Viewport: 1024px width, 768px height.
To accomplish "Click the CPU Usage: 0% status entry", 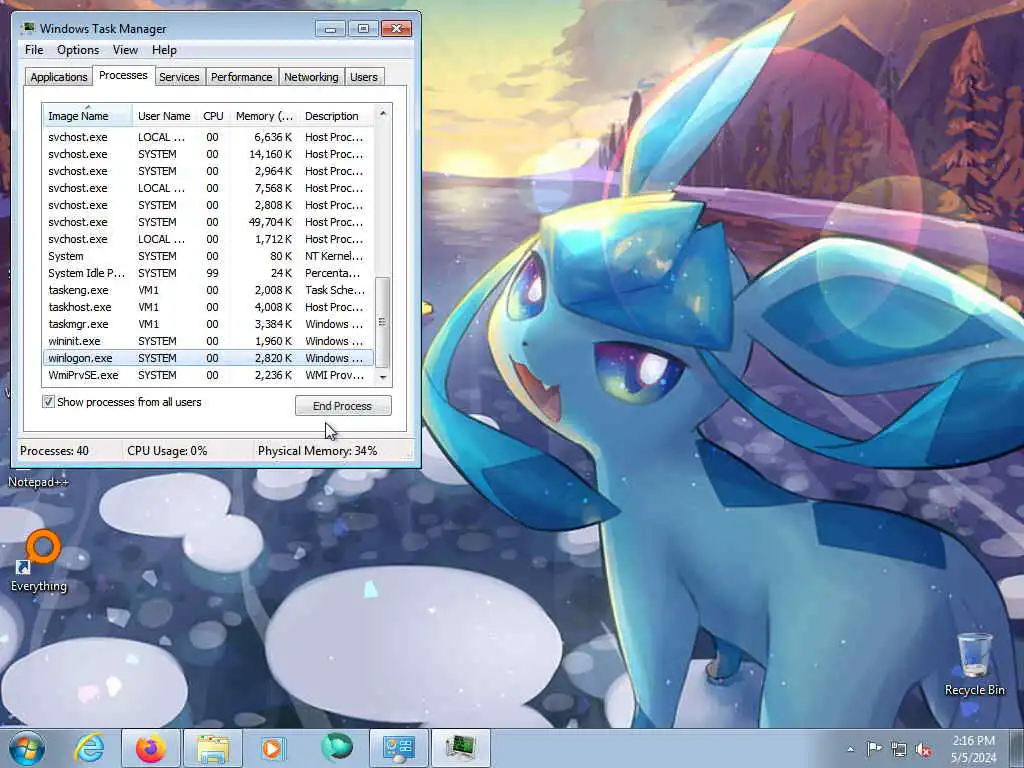I will (167, 451).
